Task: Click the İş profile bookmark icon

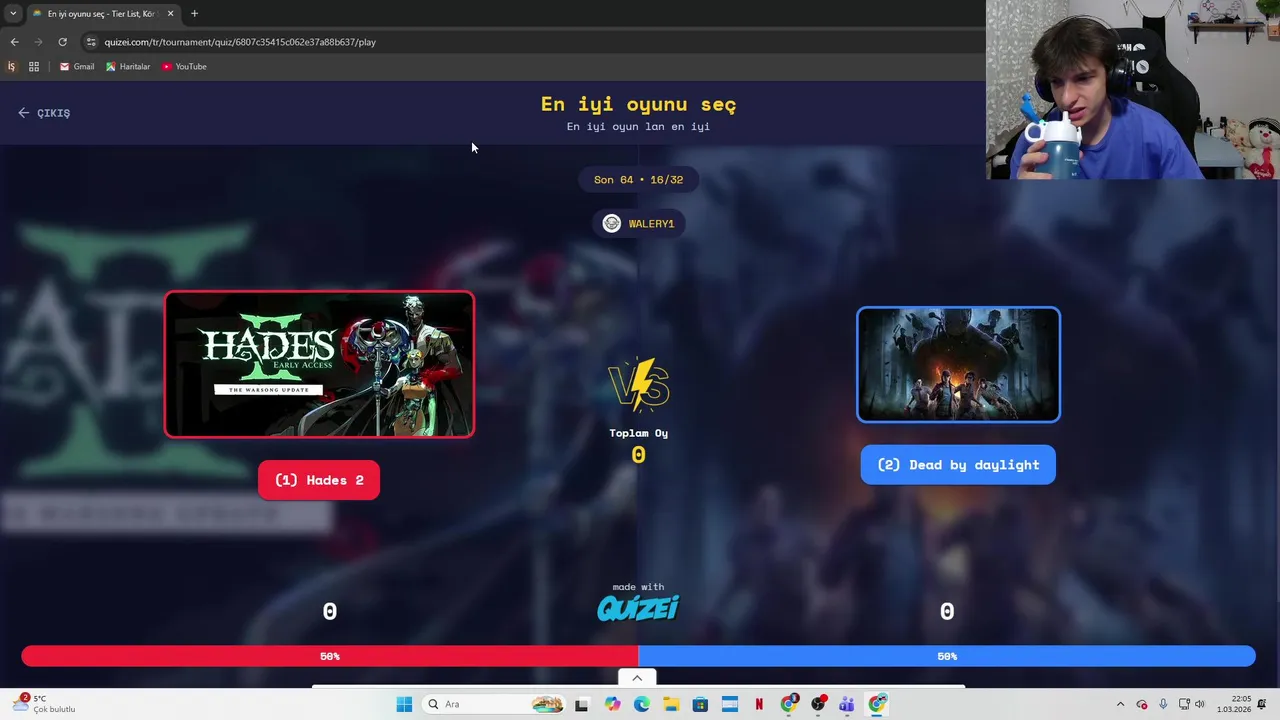Action: pos(12,67)
